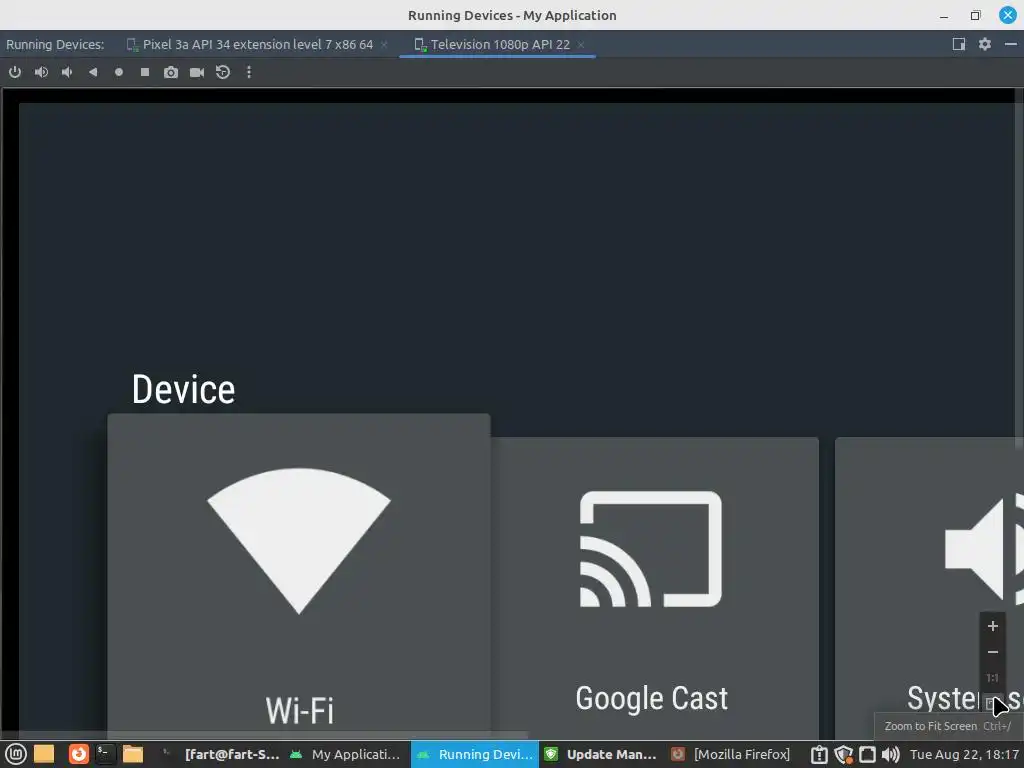
Task: Take a screenshot with the camera icon
Action: point(170,72)
